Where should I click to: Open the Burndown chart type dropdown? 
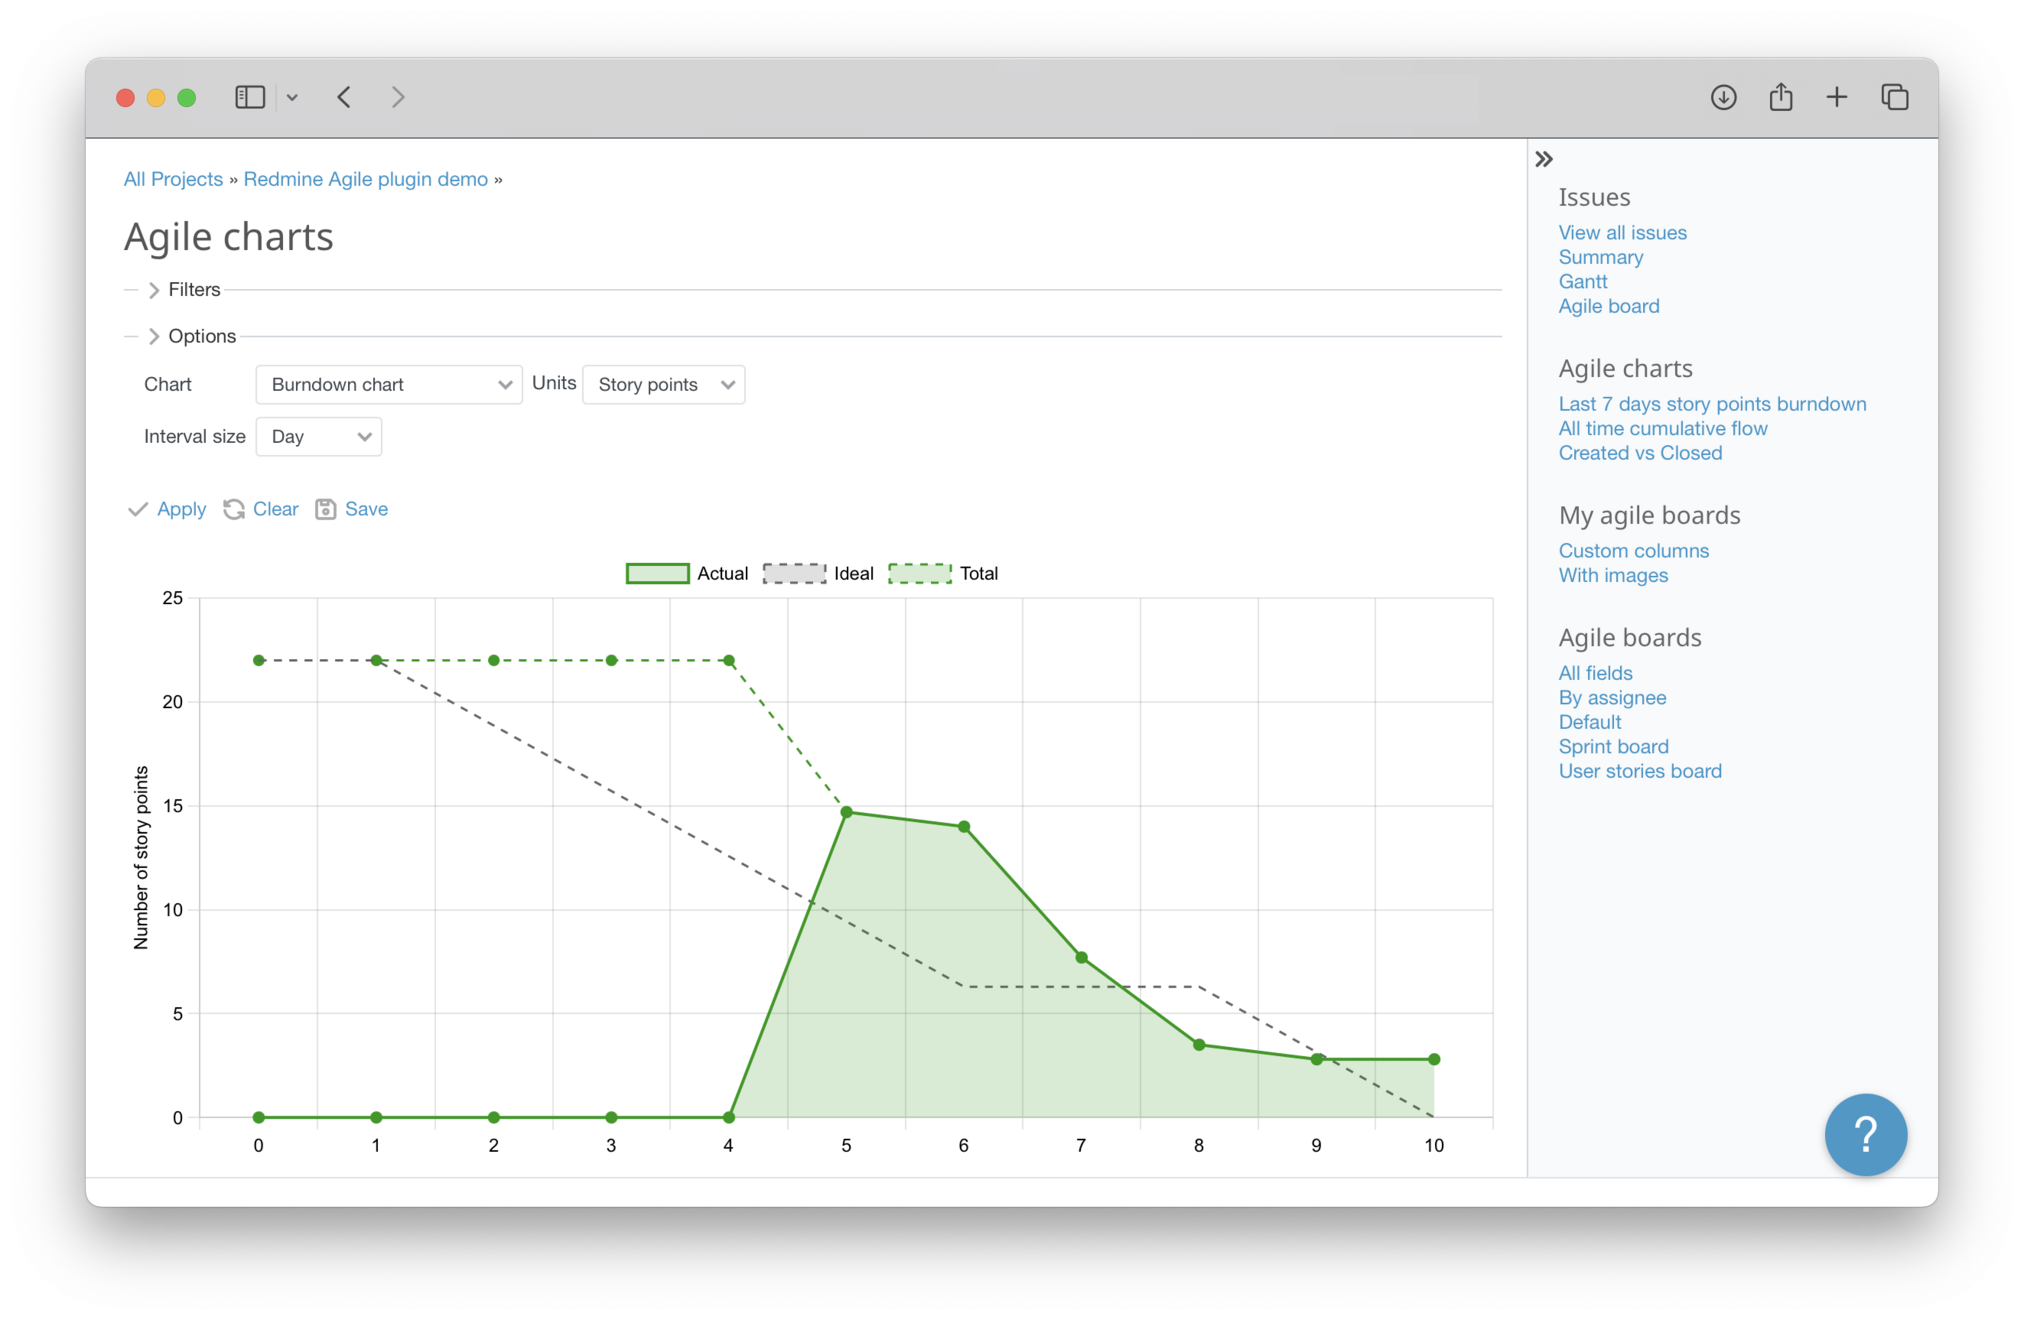(x=388, y=384)
